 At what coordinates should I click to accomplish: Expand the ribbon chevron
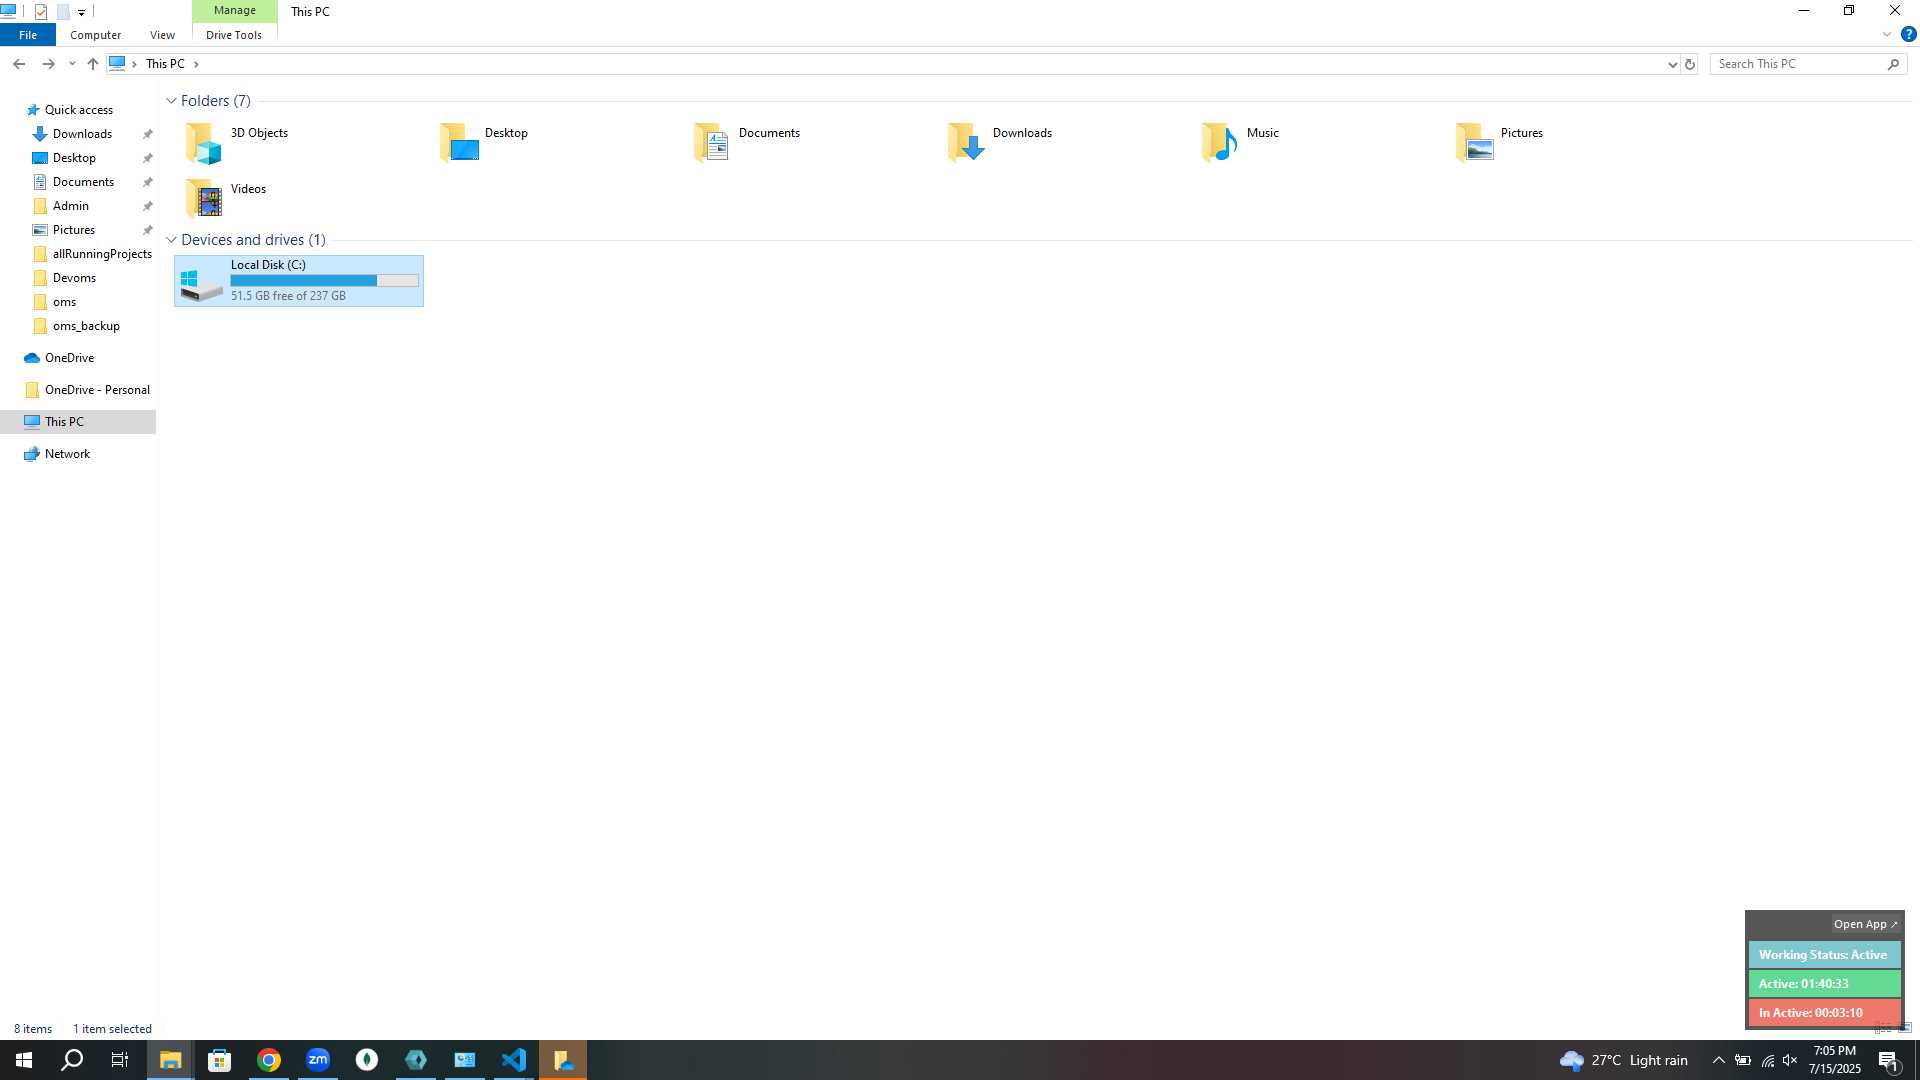pos(1887,34)
